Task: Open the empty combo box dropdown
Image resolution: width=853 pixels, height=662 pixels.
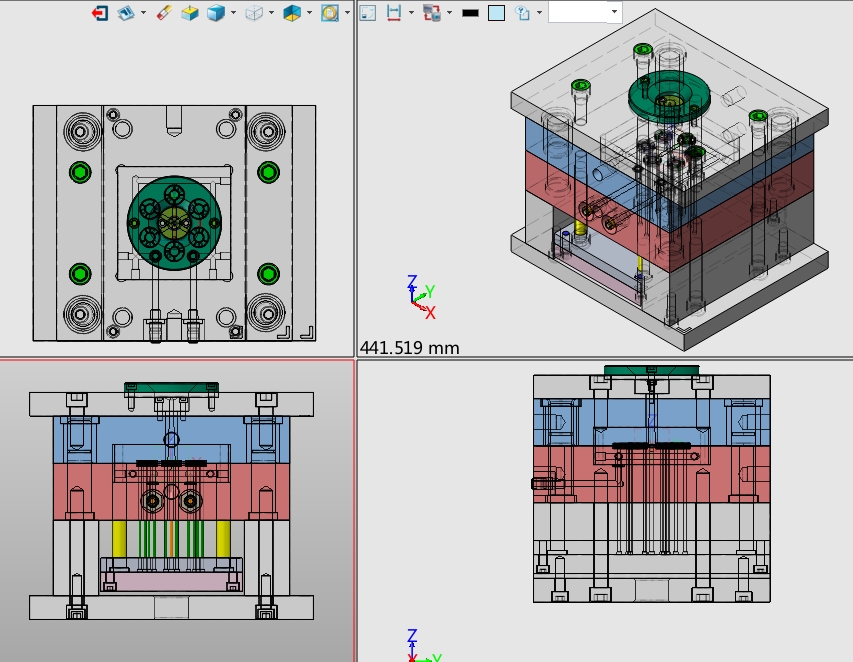Action: point(614,12)
